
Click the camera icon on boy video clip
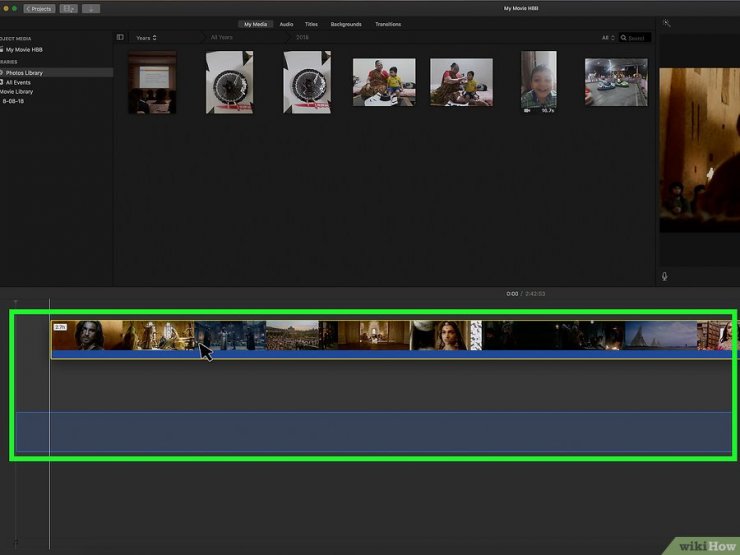pos(527,110)
